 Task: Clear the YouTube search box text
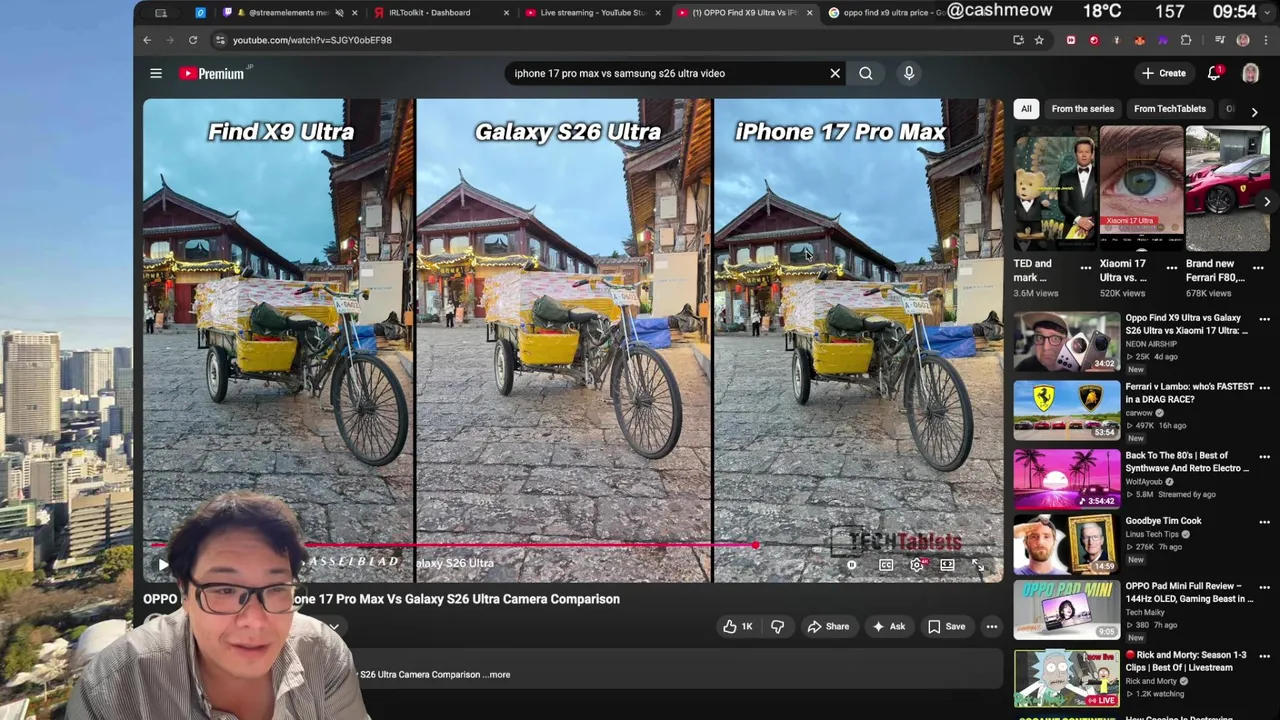(x=835, y=73)
